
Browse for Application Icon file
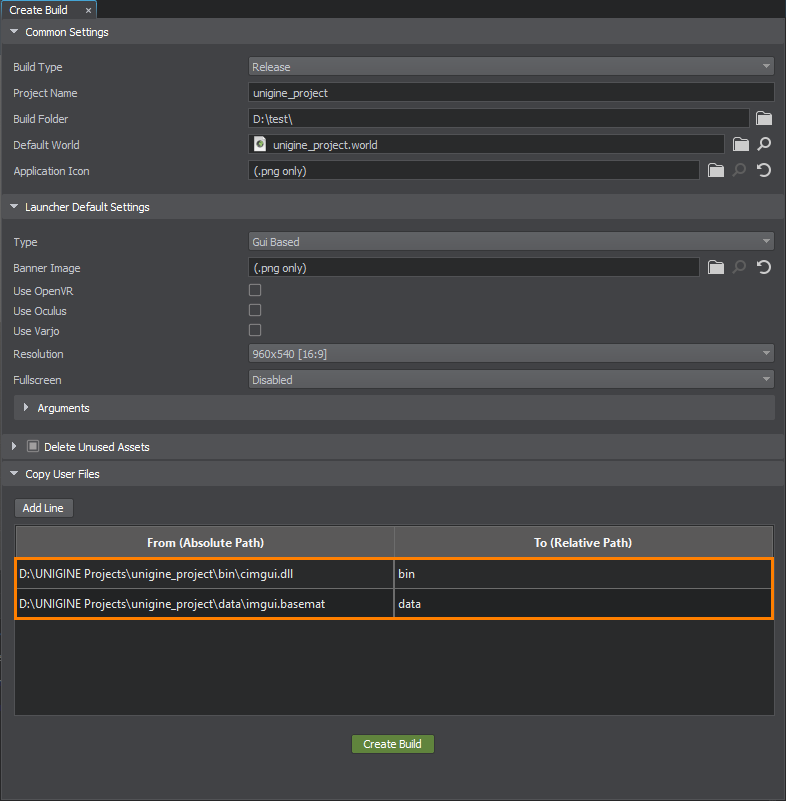click(x=715, y=170)
